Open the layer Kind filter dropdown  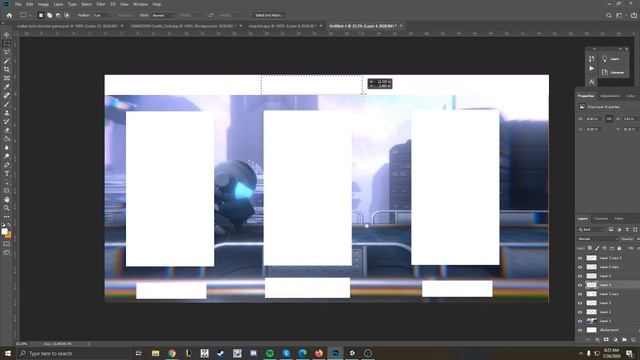(x=591, y=229)
